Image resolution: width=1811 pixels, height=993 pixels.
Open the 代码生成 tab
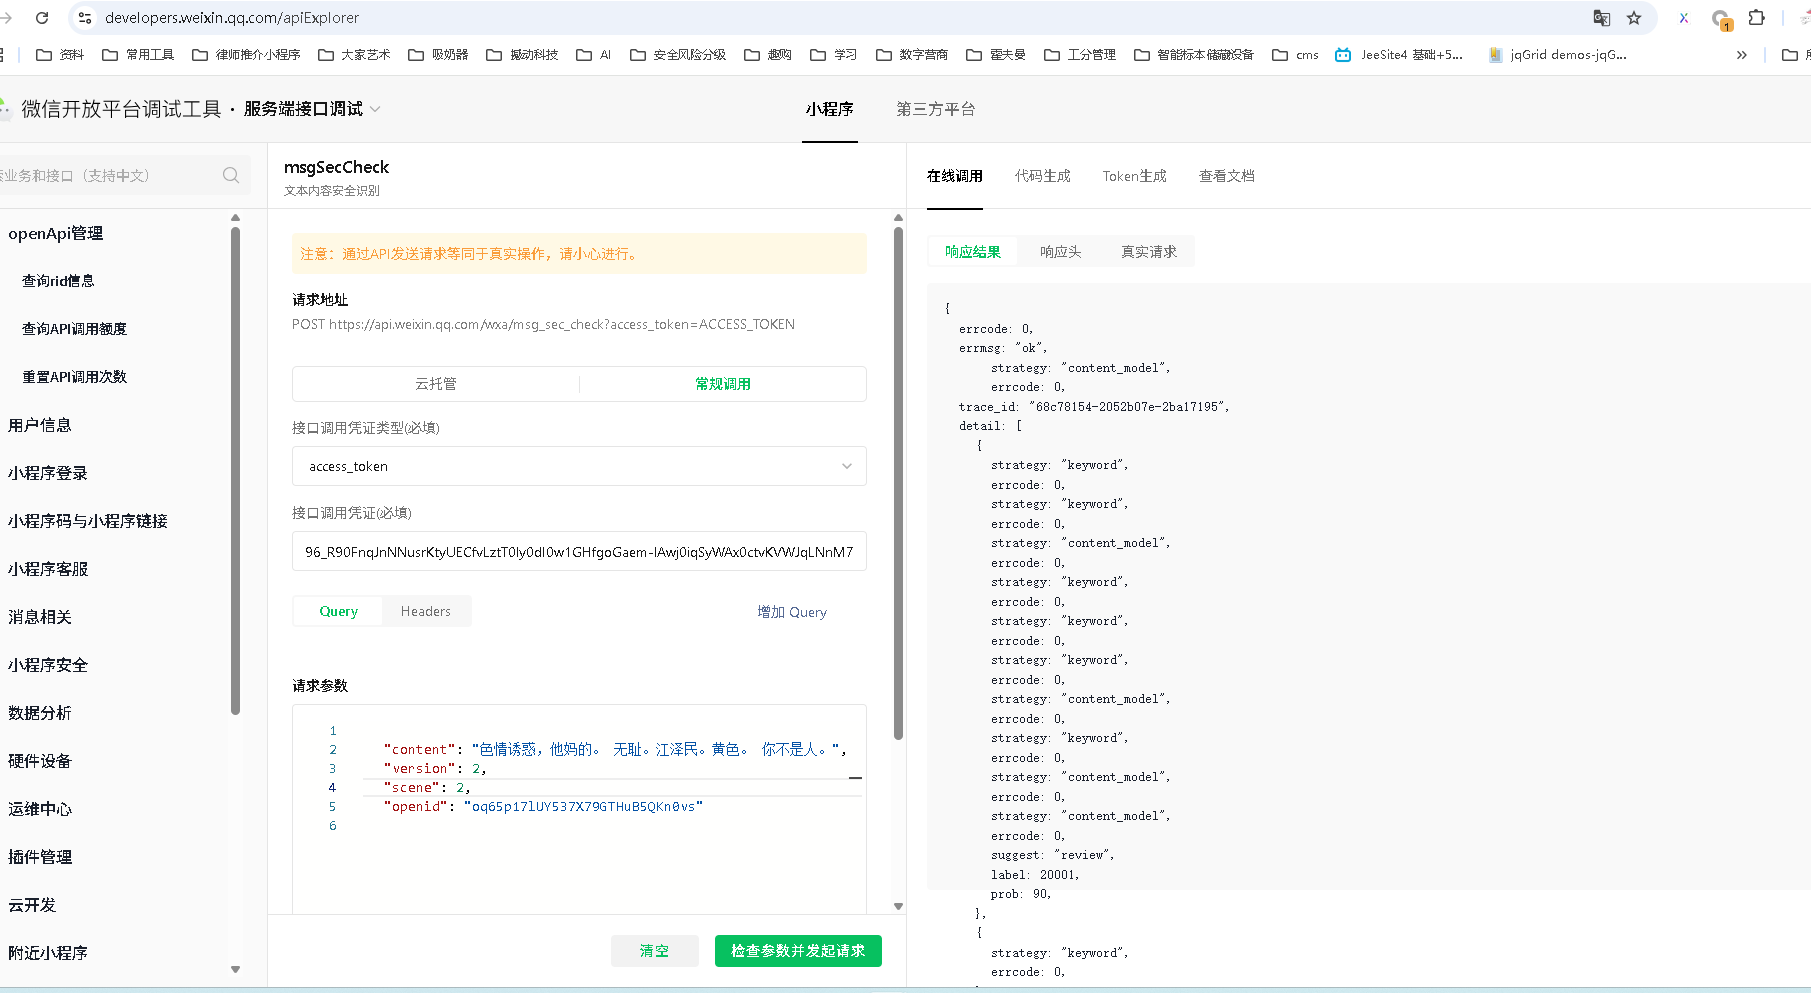[x=1043, y=176]
